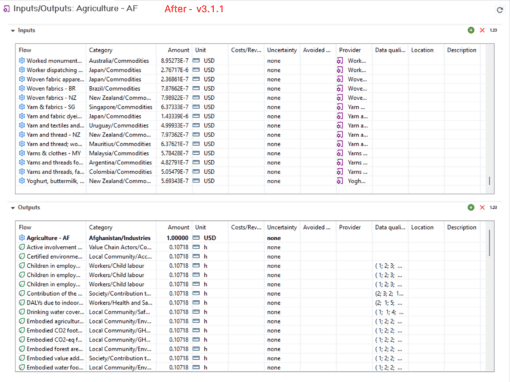510x382 pixels.
Task: Open provider icon for Yarn & fabrics - SG row
Action: point(340,107)
